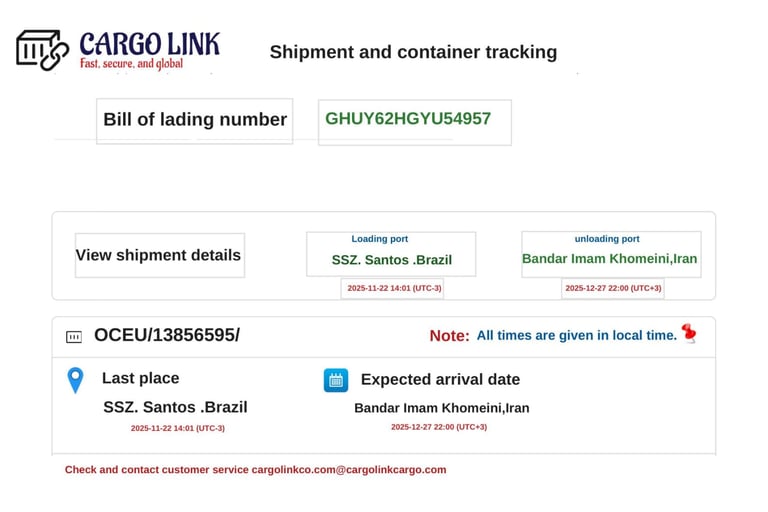
Task: Click the Bill of lading number label box
Action: 195,120
